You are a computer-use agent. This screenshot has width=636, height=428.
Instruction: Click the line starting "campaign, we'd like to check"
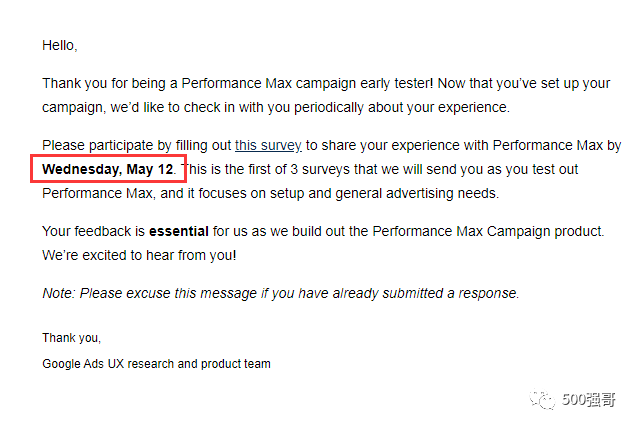[276, 107]
